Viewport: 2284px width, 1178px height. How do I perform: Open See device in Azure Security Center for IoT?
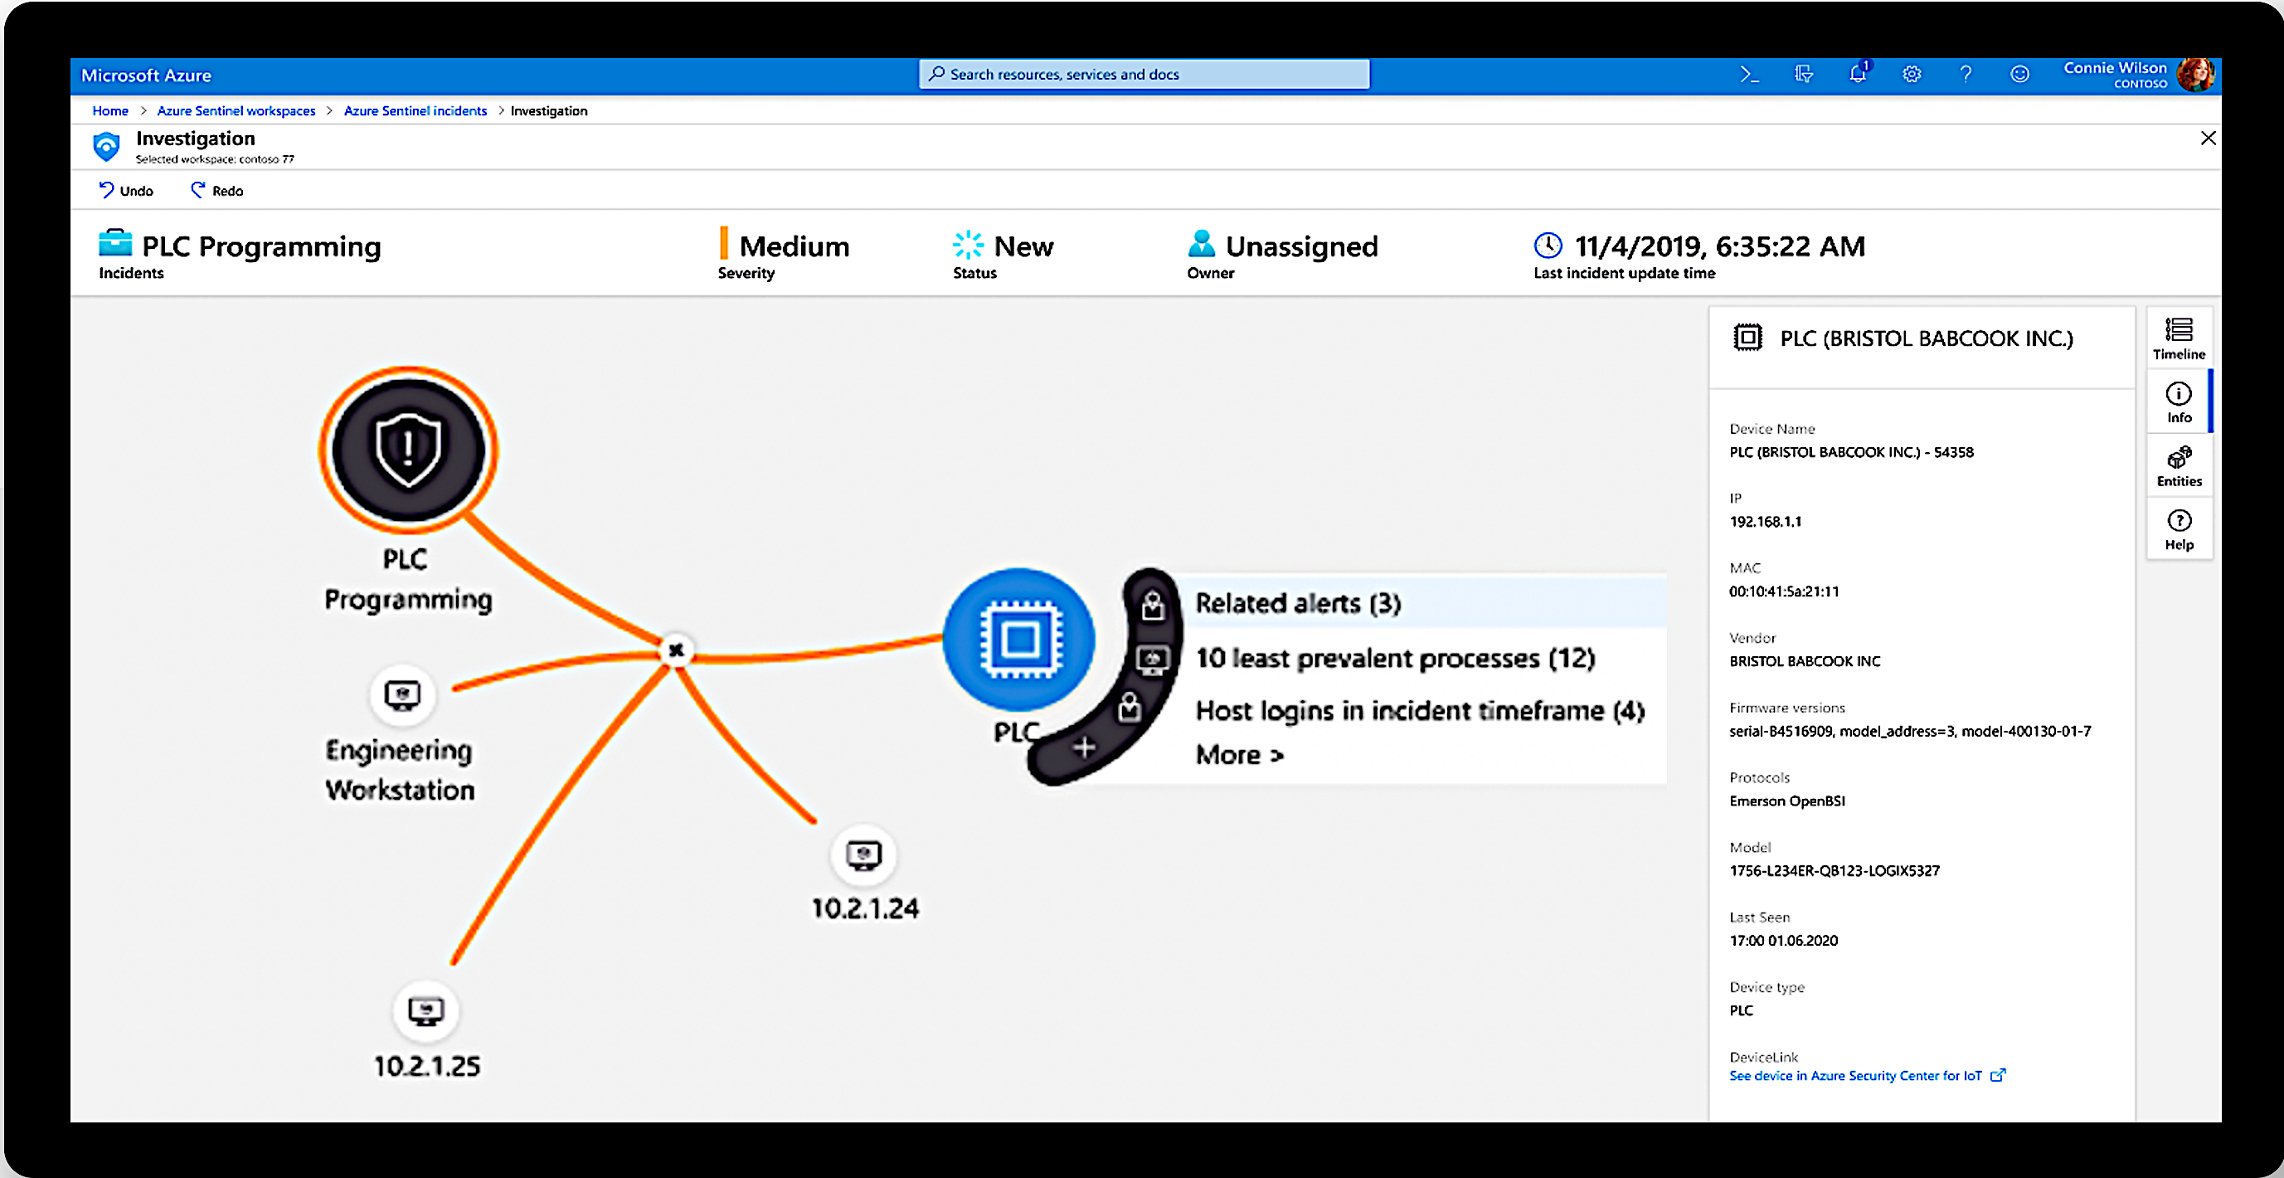tap(1867, 1076)
